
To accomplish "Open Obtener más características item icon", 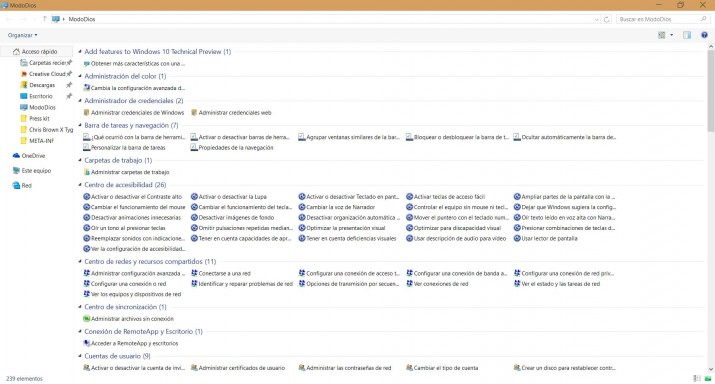I will click(87, 64).
